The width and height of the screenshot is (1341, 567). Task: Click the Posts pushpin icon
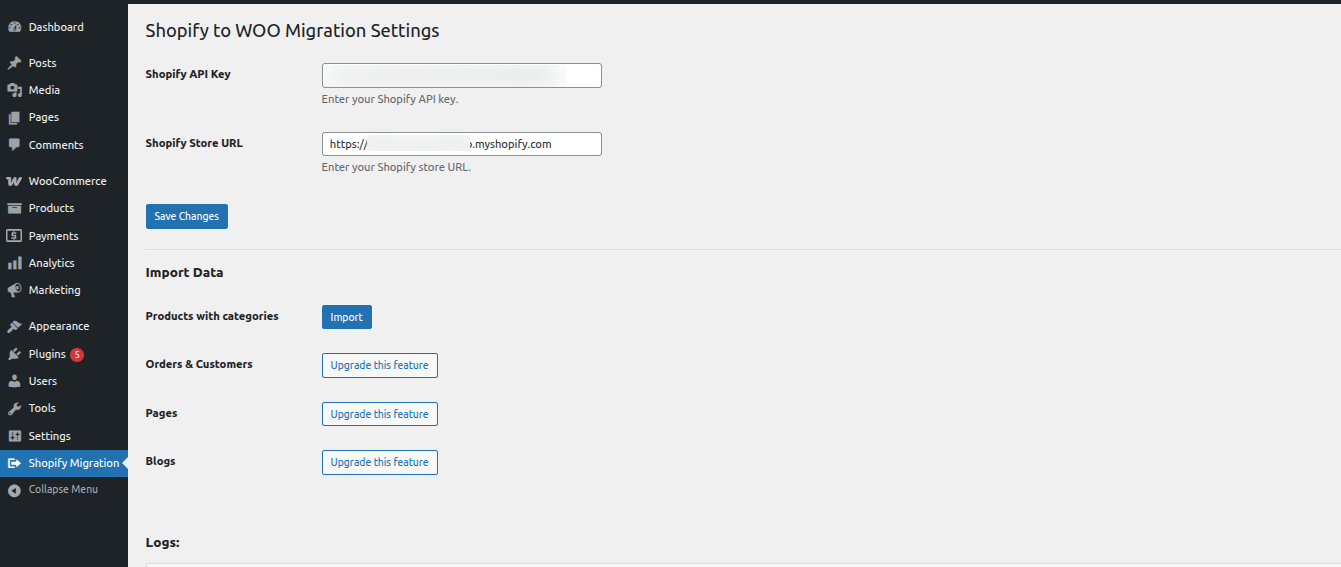pyautogui.click(x=14, y=63)
